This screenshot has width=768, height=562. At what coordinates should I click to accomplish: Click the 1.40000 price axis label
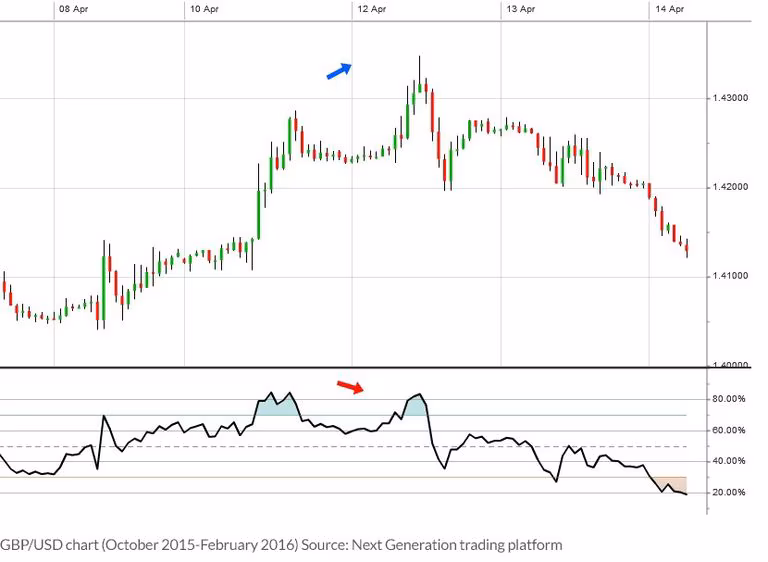(730, 366)
